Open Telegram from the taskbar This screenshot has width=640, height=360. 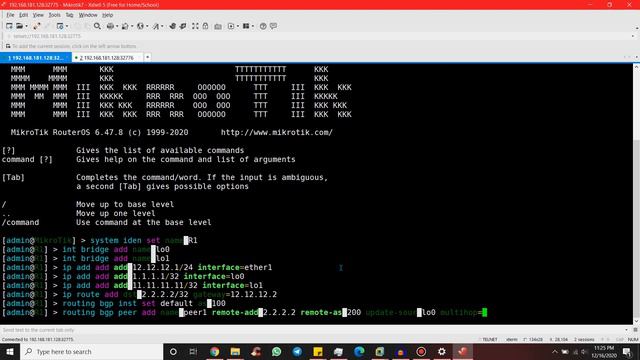pos(297,351)
